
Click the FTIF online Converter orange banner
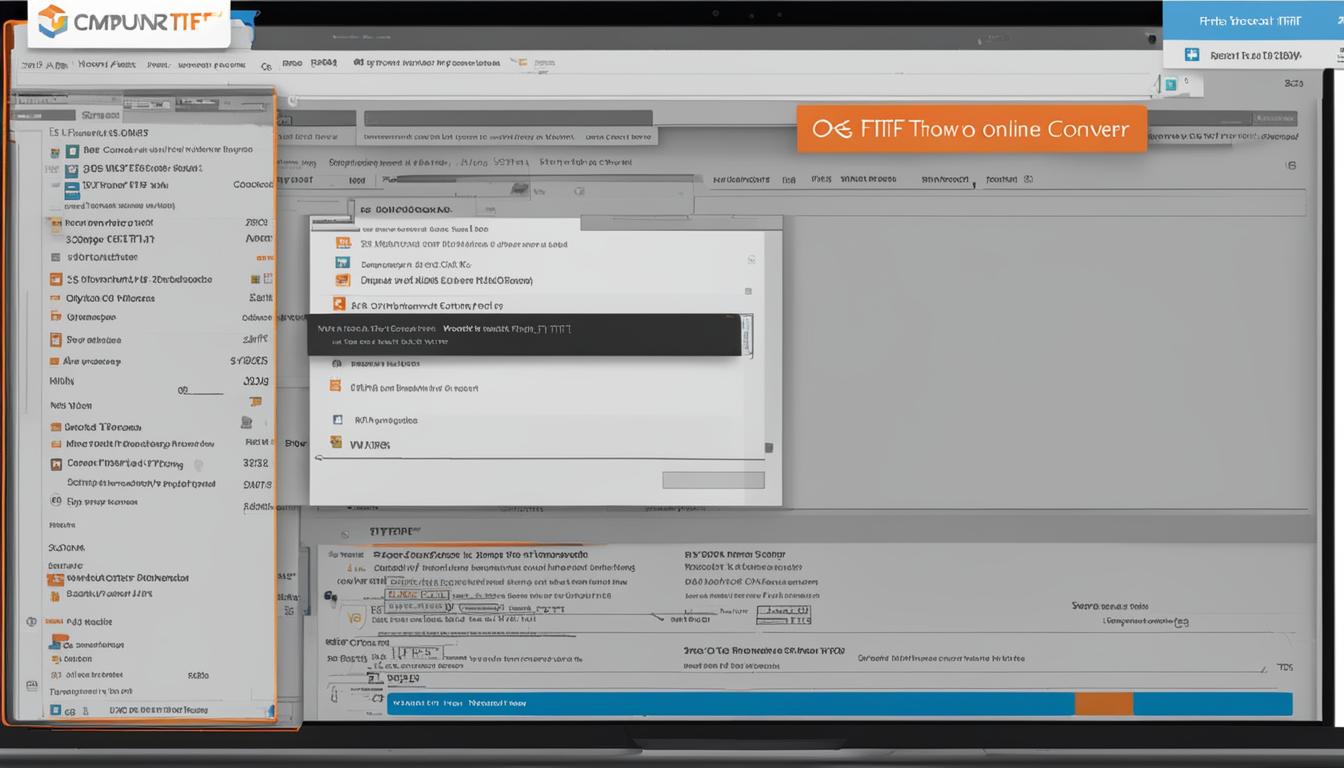[x=970, y=128]
